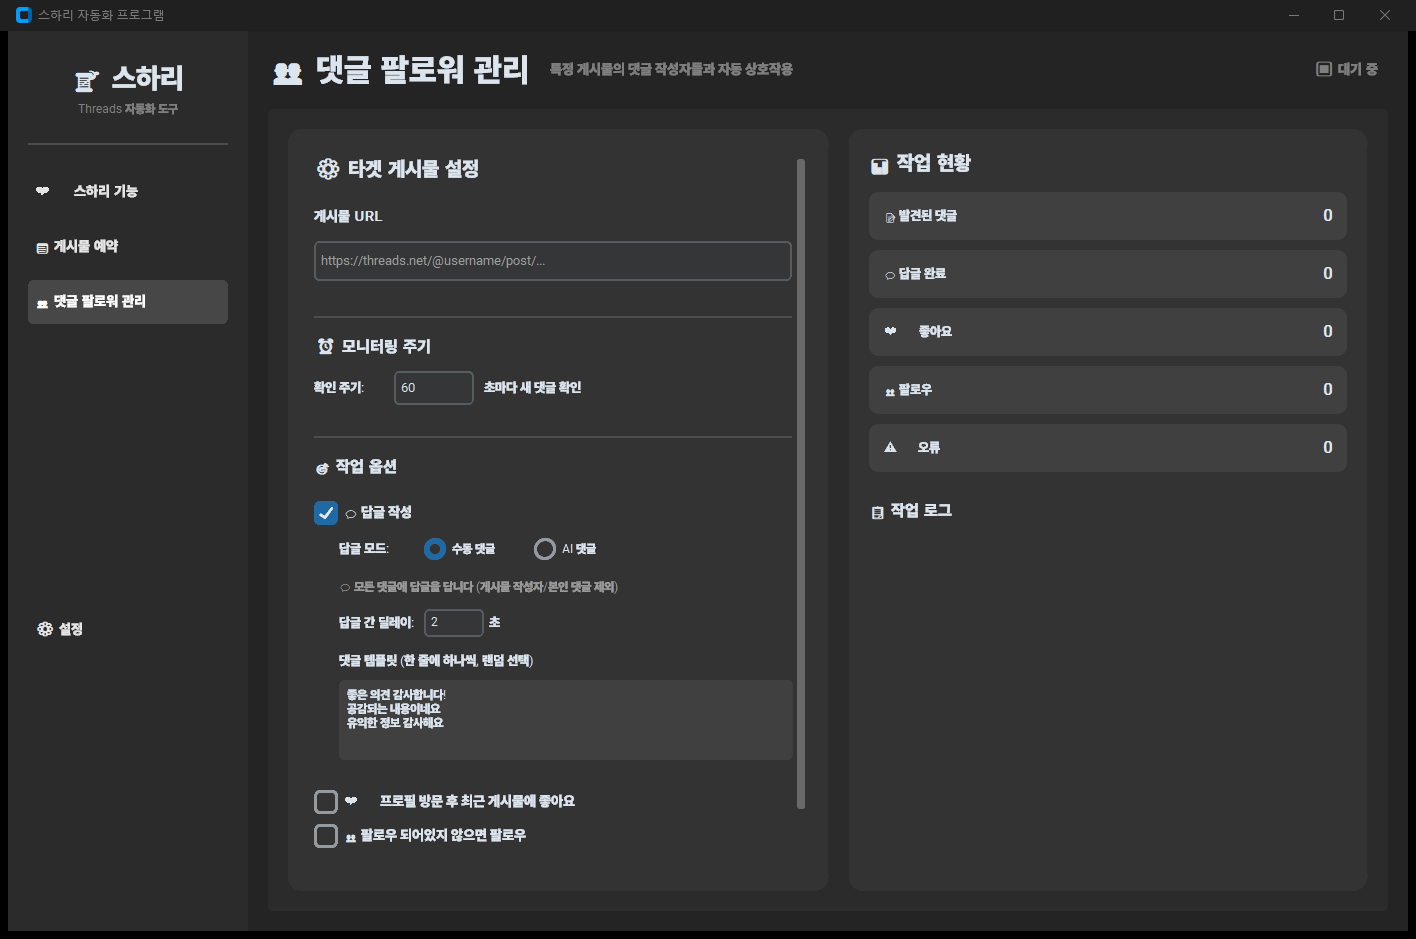Click the 확인 주기 seconds field
Screen dimensions: 1416x939
tap(434, 388)
